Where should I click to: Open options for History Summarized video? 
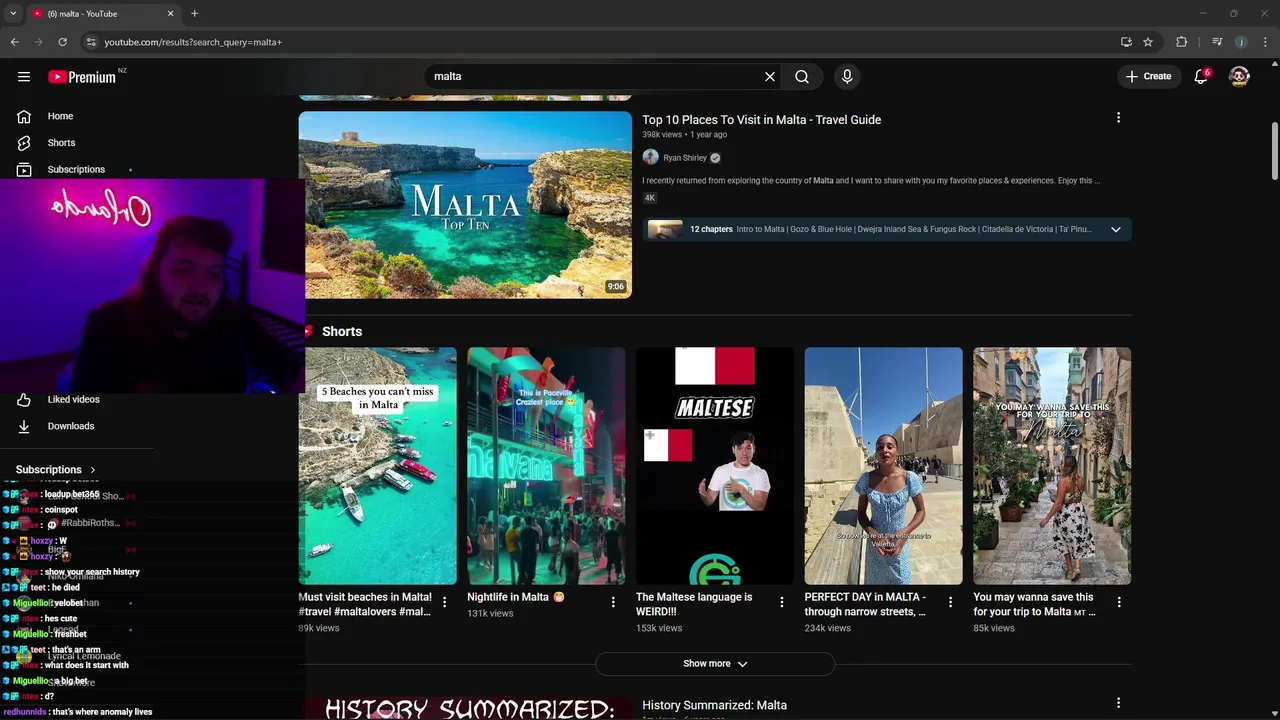pyautogui.click(x=1118, y=703)
